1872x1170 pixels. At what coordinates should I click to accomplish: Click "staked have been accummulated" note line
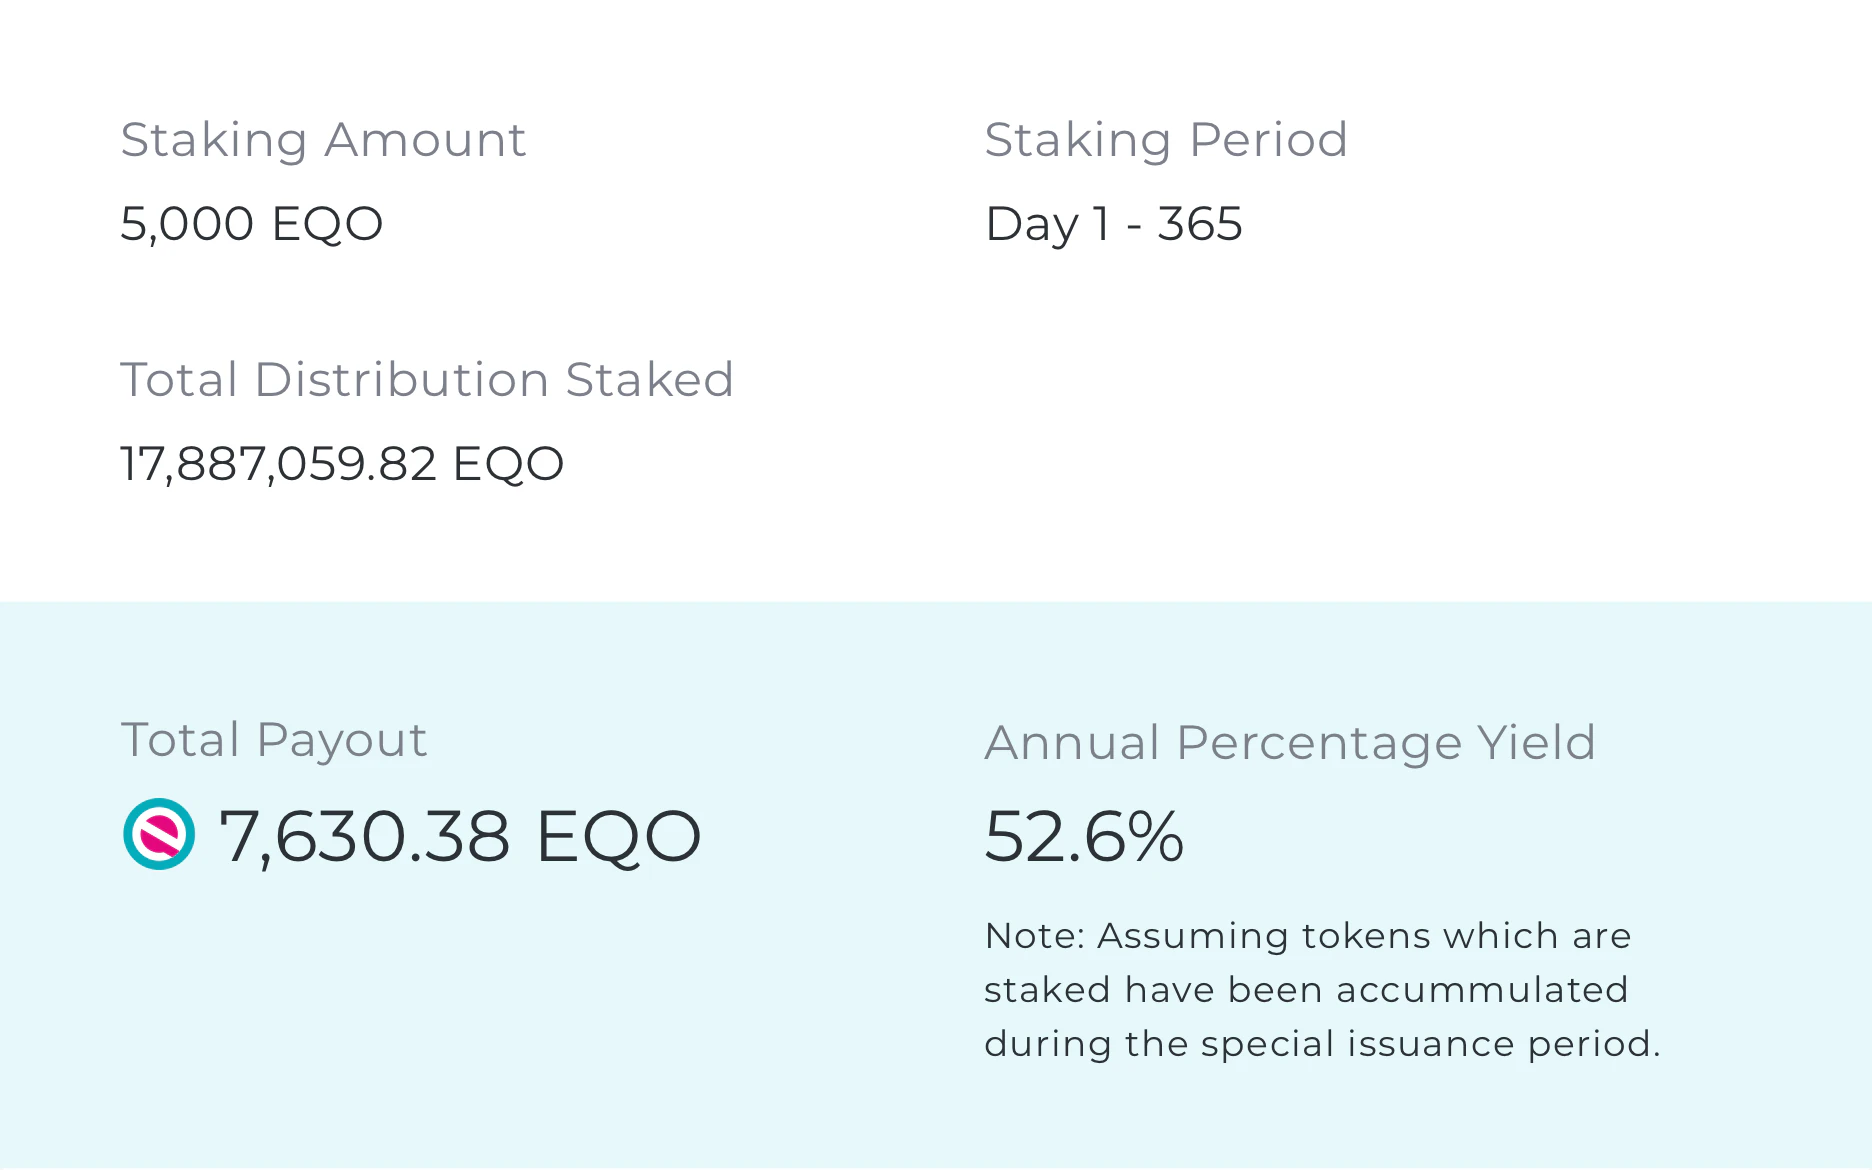click(1306, 990)
